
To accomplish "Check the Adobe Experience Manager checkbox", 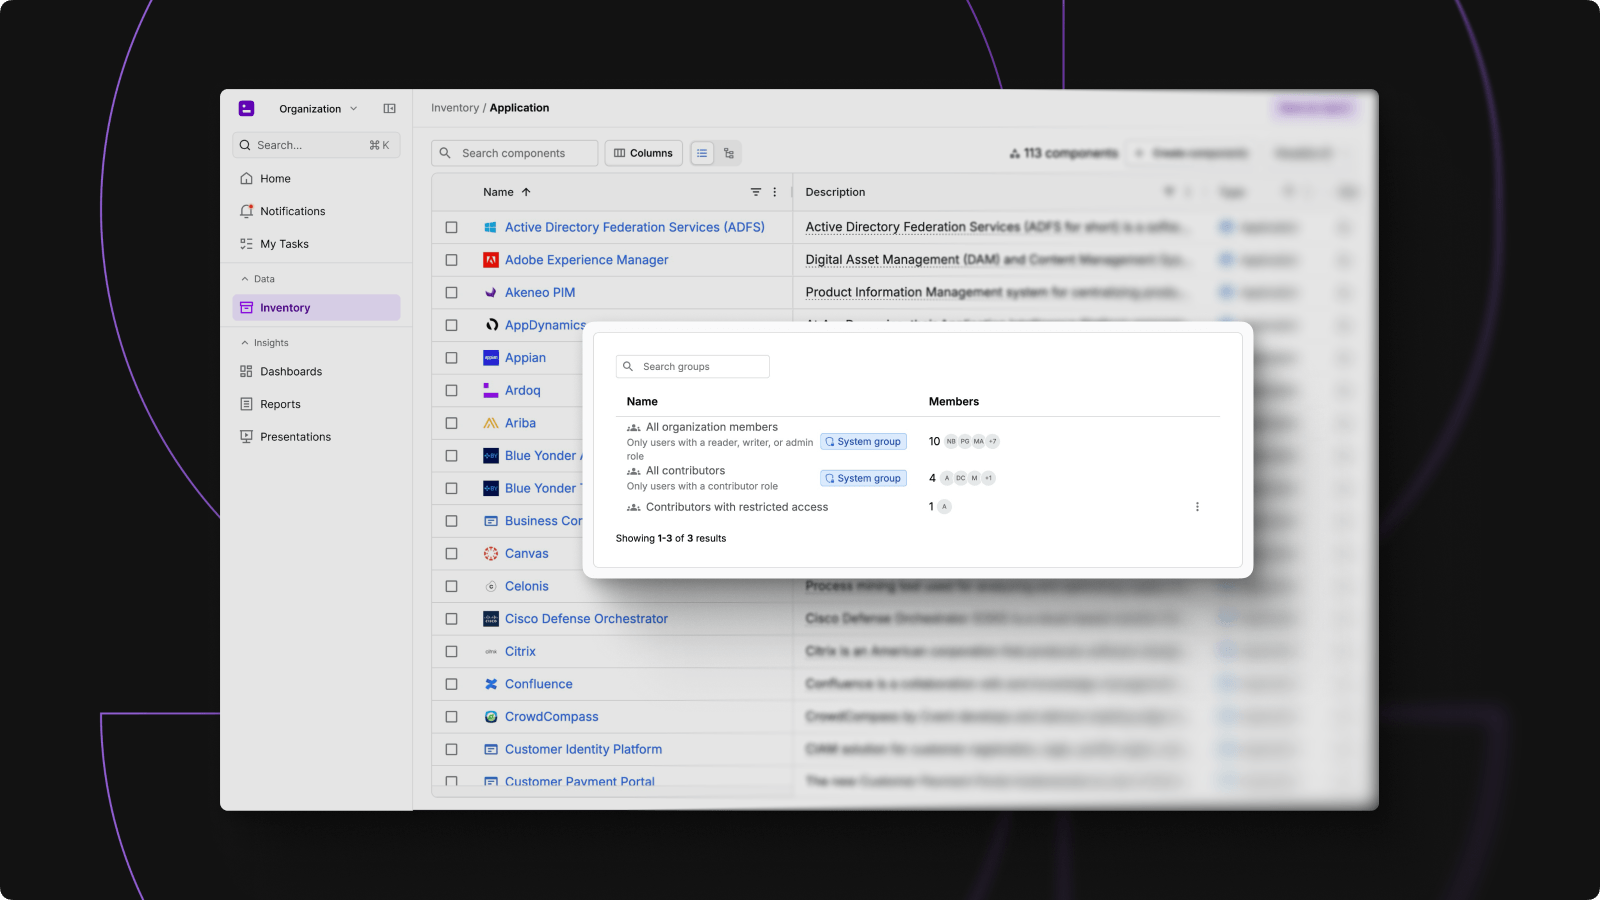I will pos(452,260).
